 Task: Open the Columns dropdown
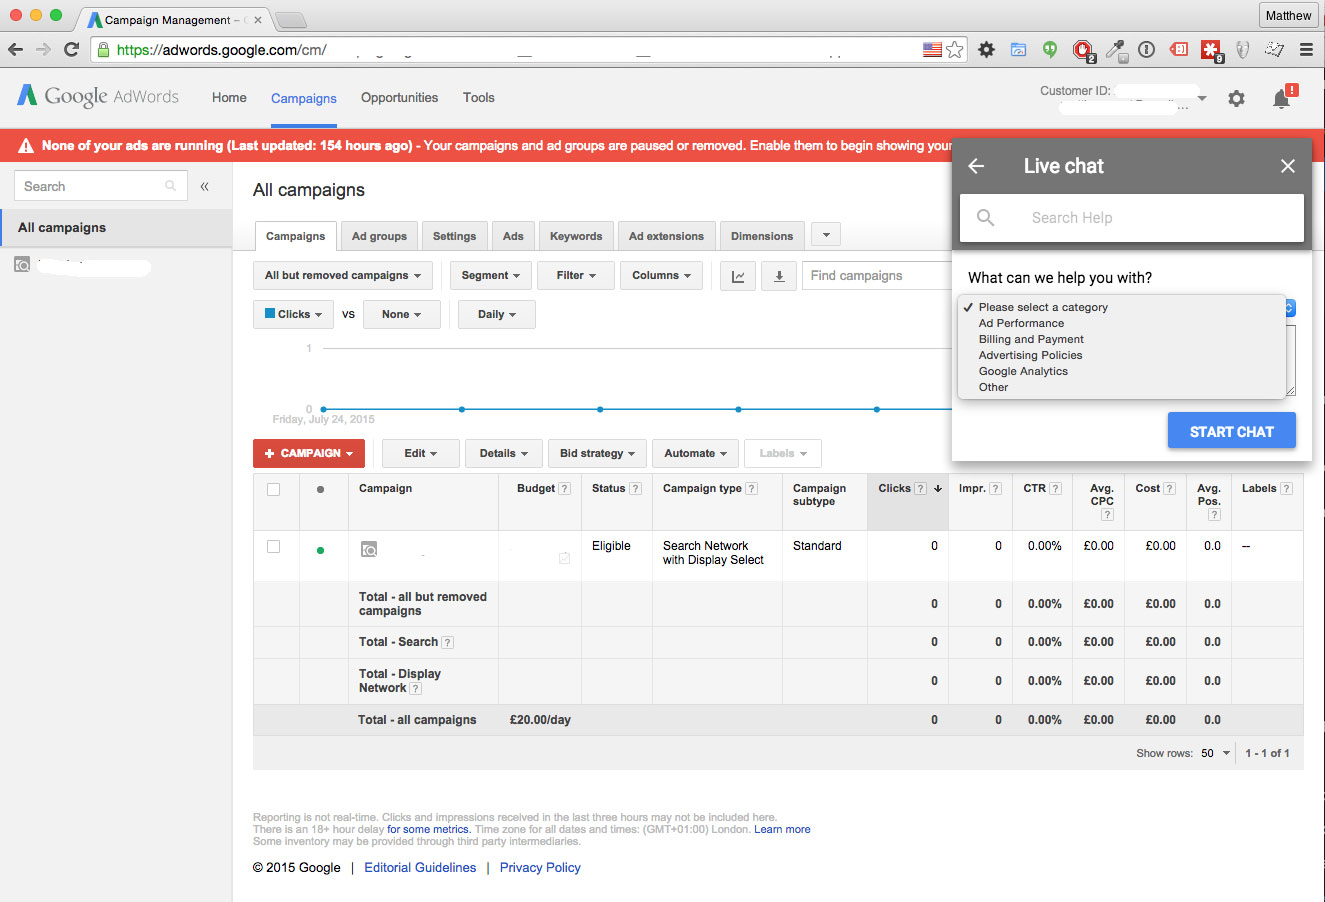pyautogui.click(x=662, y=276)
